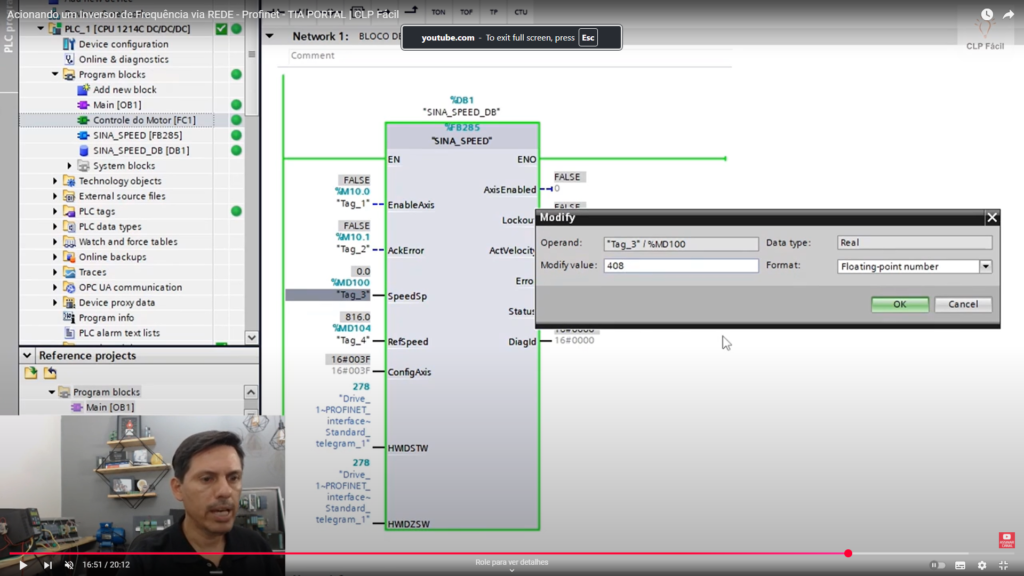Collapse the Program blocks folder under PLC_1
The image size is (1024, 576).
(x=55, y=74)
